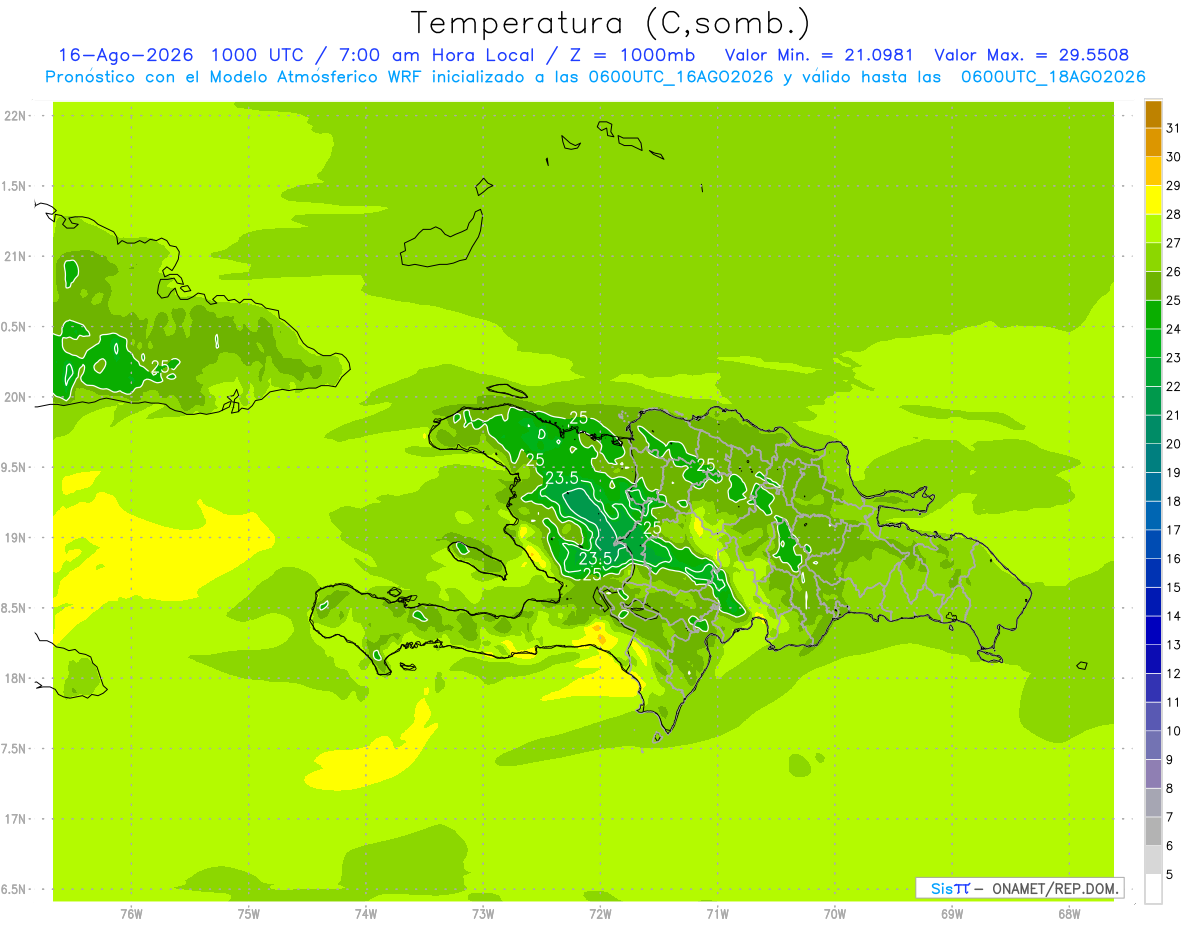Click the ONAMET/REP.DOM. credit label
1200x927 pixels.
pos(1055,888)
